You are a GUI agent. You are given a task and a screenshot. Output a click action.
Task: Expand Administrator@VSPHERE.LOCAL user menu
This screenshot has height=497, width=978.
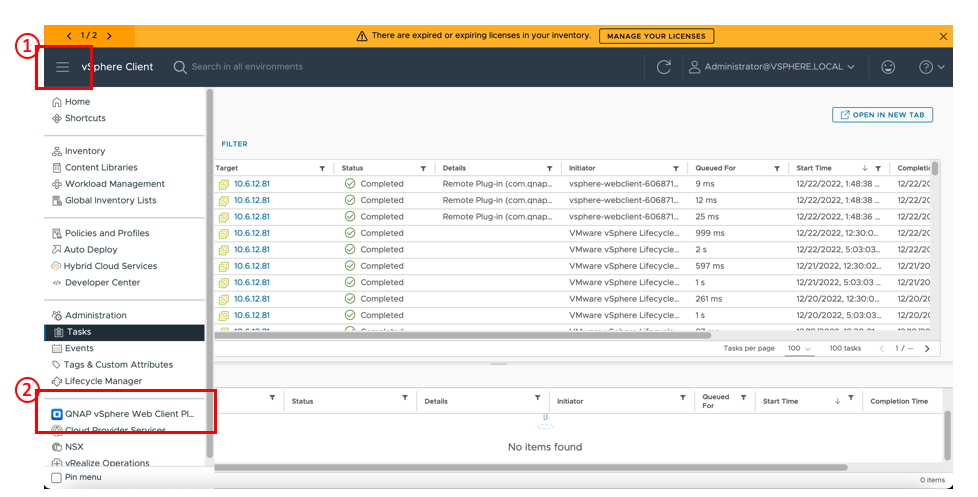770,67
